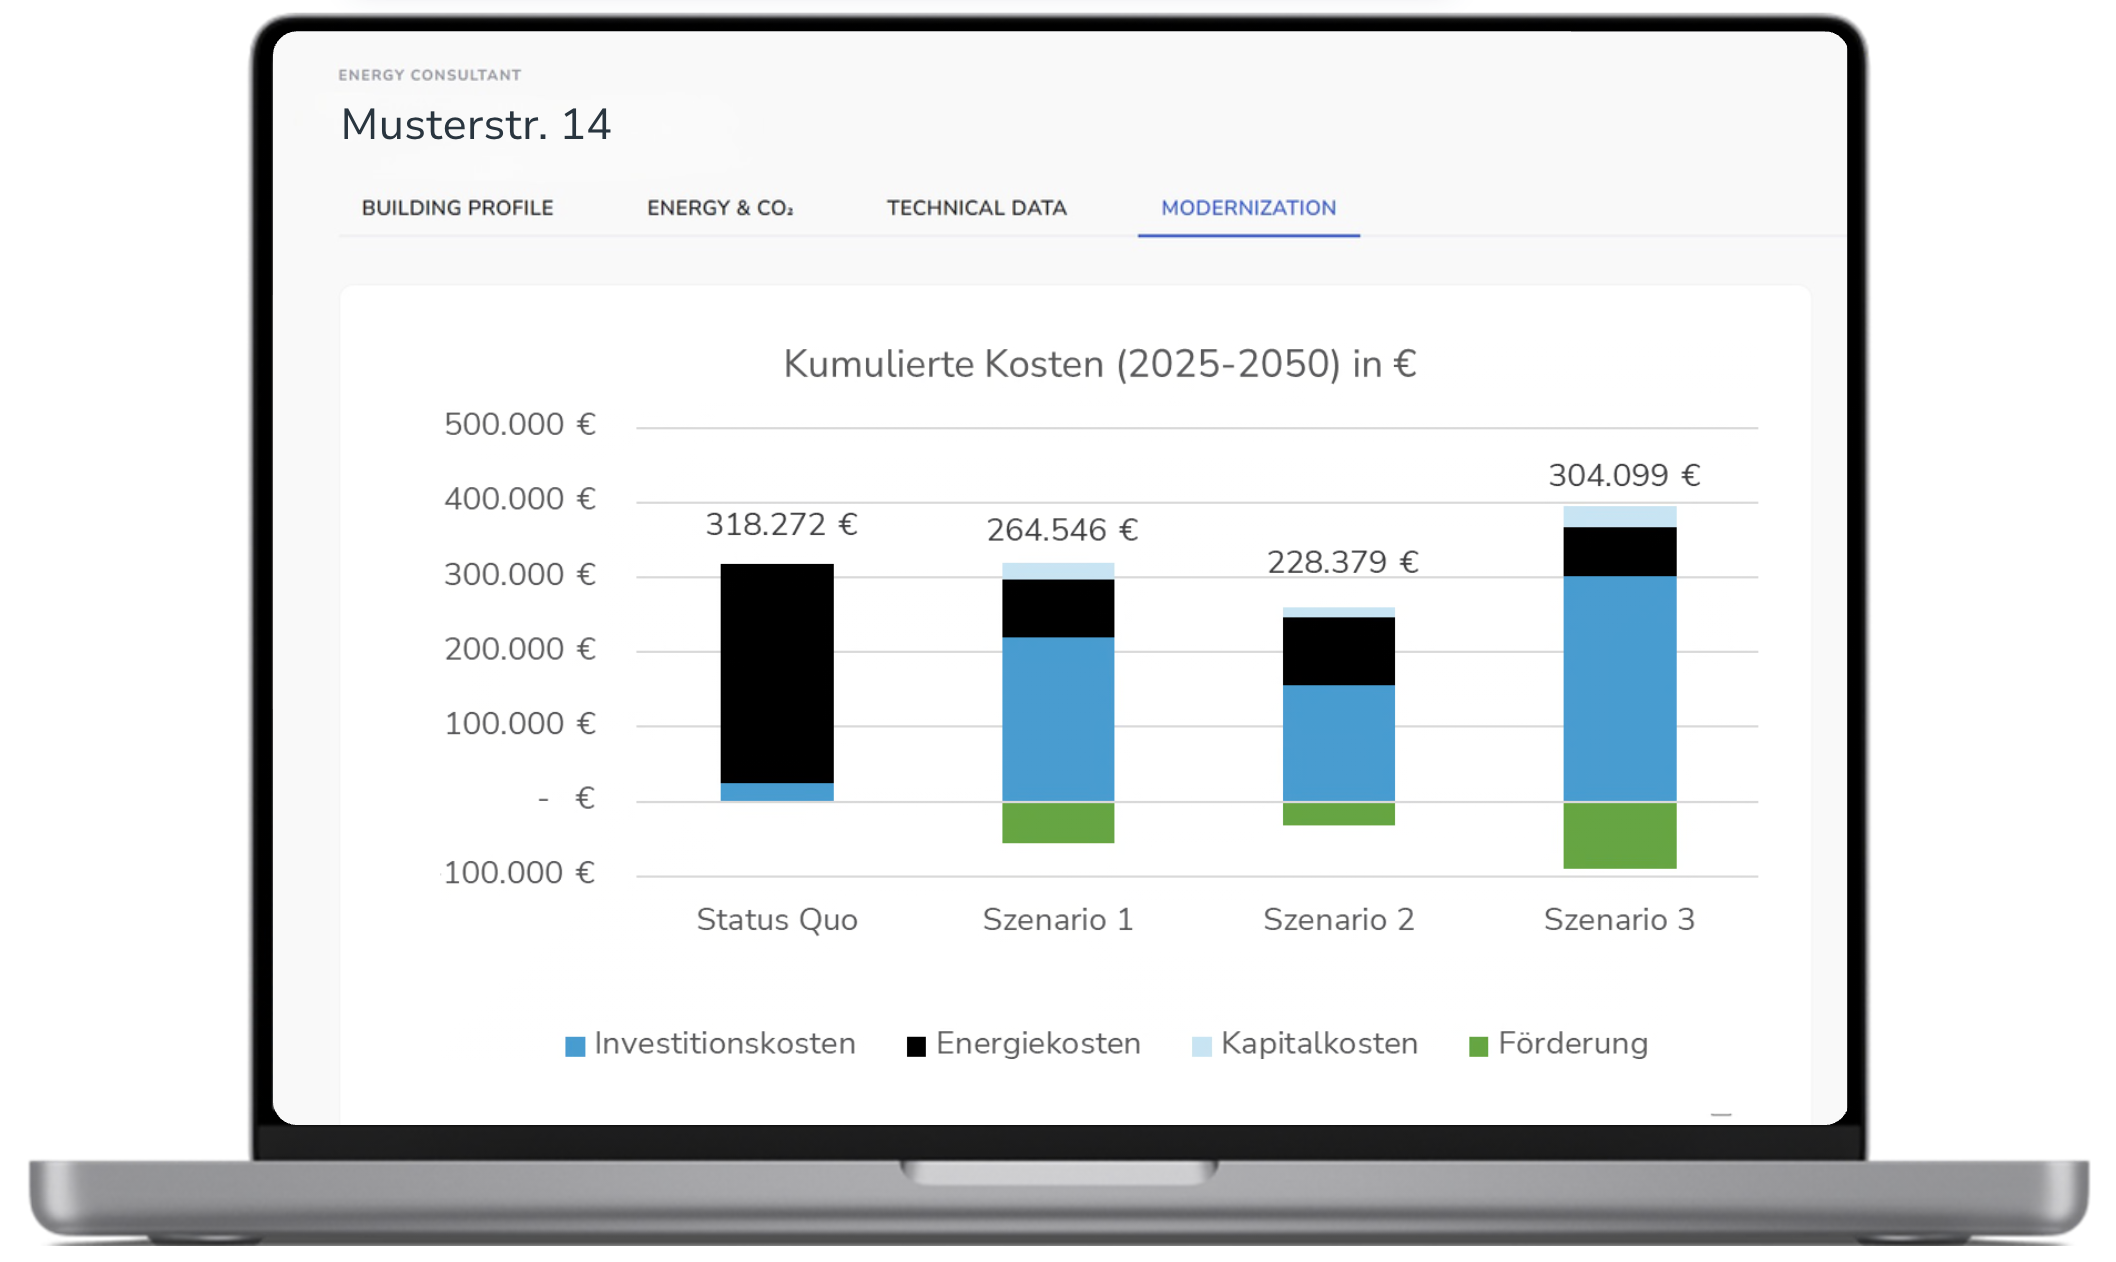
Task: Toggle the Förderung legend label
Action: tap(1572, 1043)
